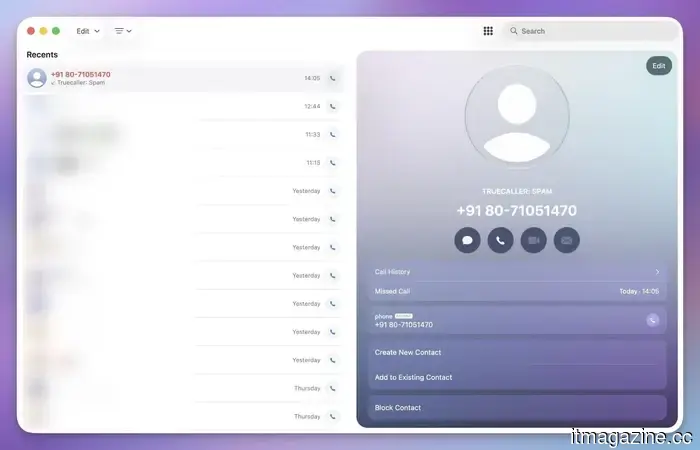Send a message to +91 80-71051470

[x=467, y=240]
